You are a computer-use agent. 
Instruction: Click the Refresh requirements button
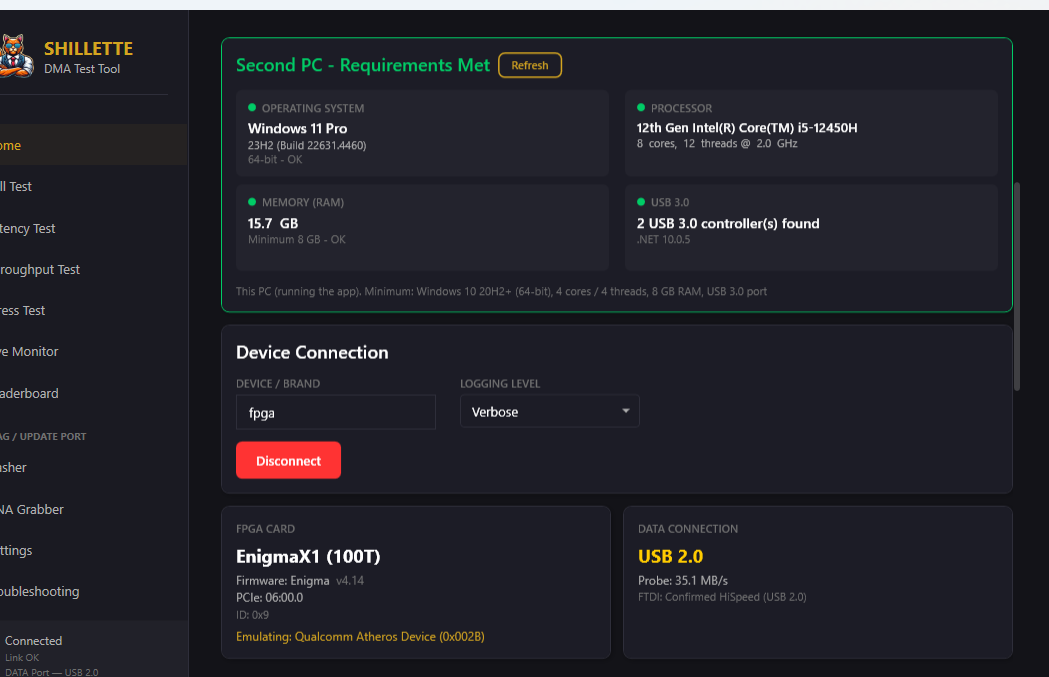(x=530, y=66)
